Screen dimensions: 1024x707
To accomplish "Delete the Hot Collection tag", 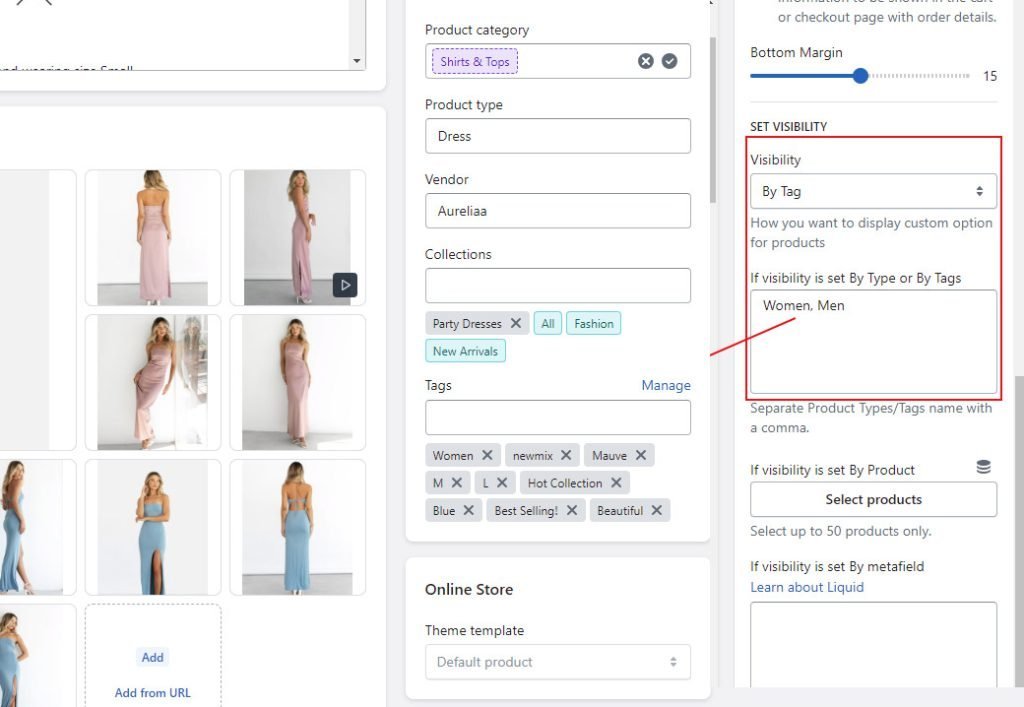I will pyautogui.click(x=616, y=482).
